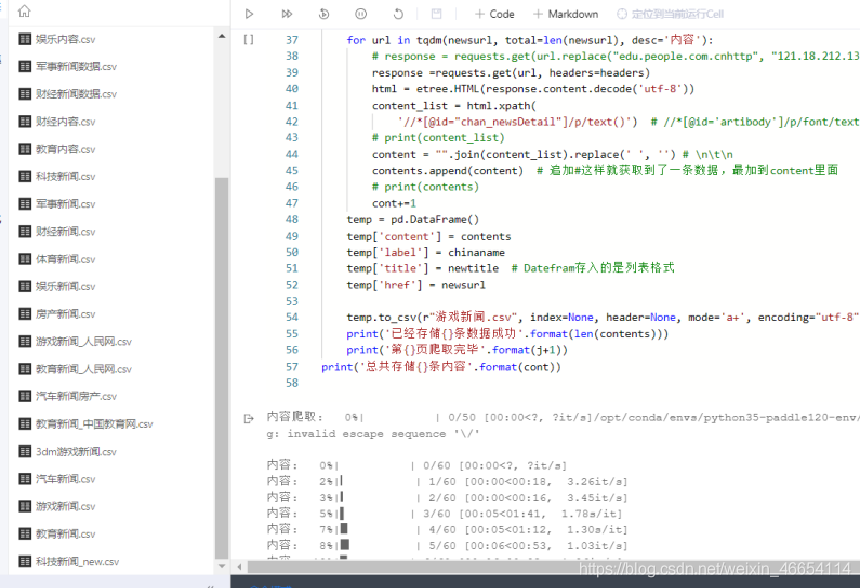Click the 5/60 progress output row
The height and width of the screenshot is (588, 861).
point(447,545)
